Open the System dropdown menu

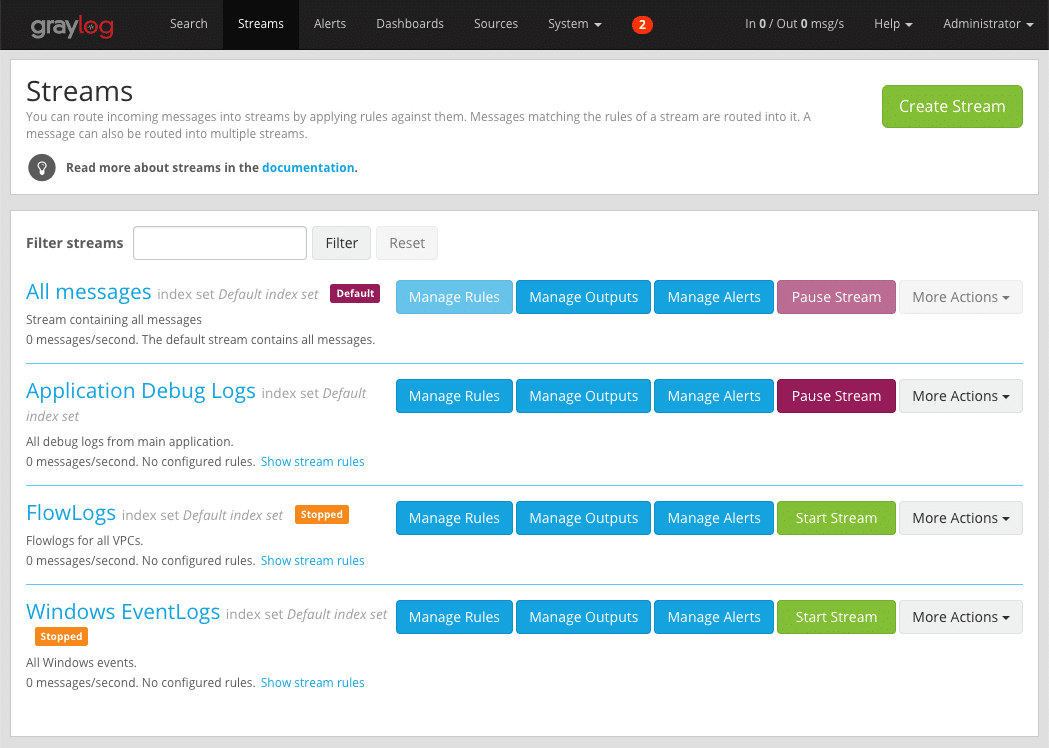(574, 24)
